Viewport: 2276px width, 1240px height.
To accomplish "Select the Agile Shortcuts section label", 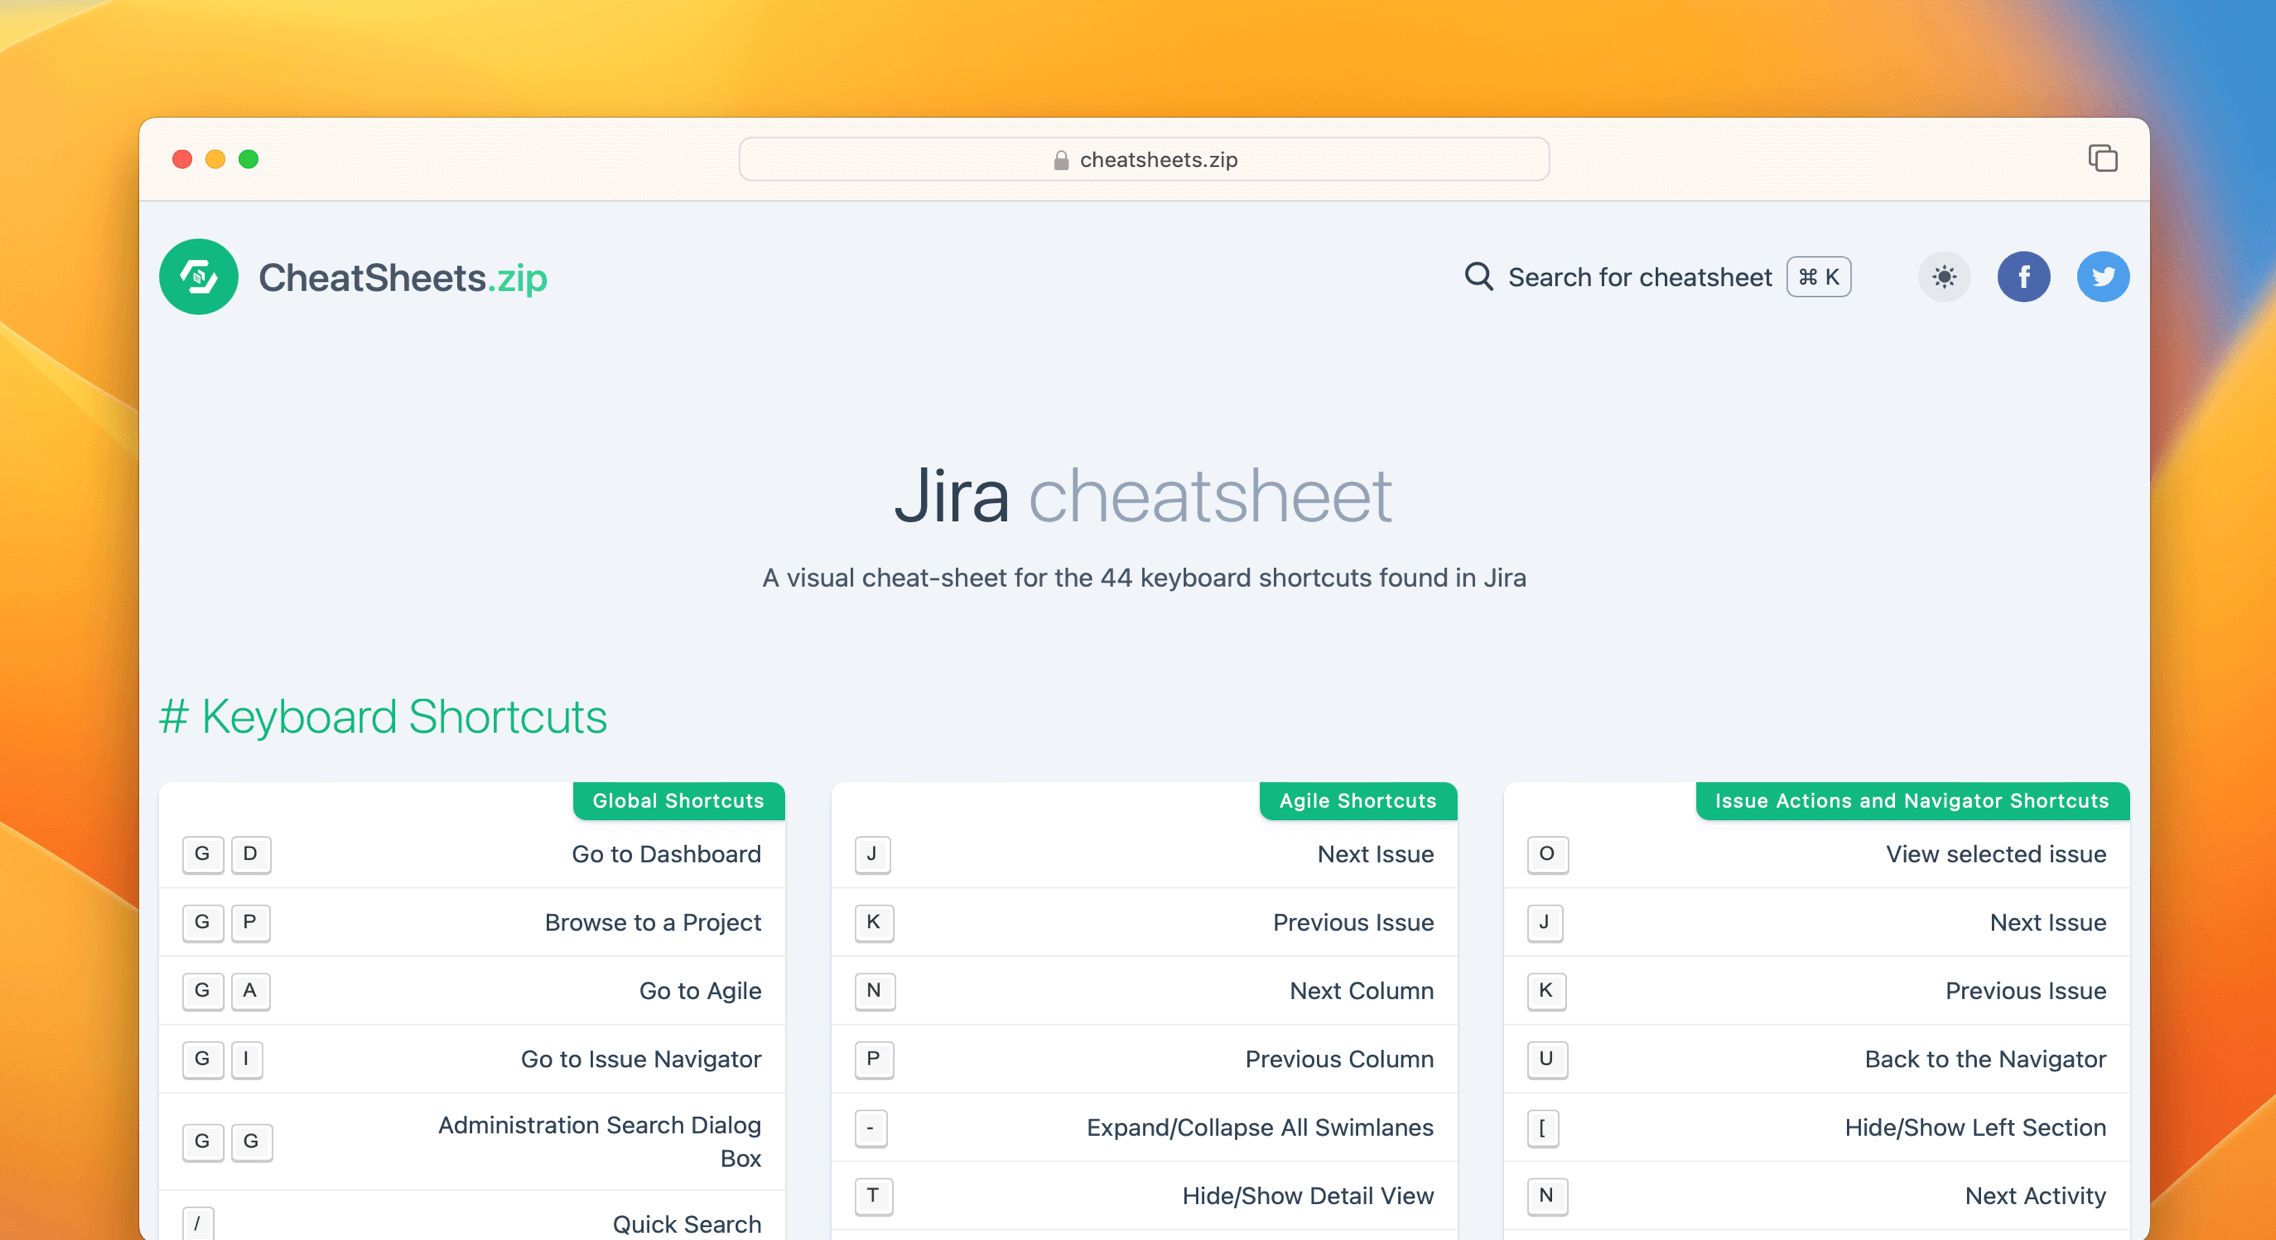I will (x=1357, y=801).
